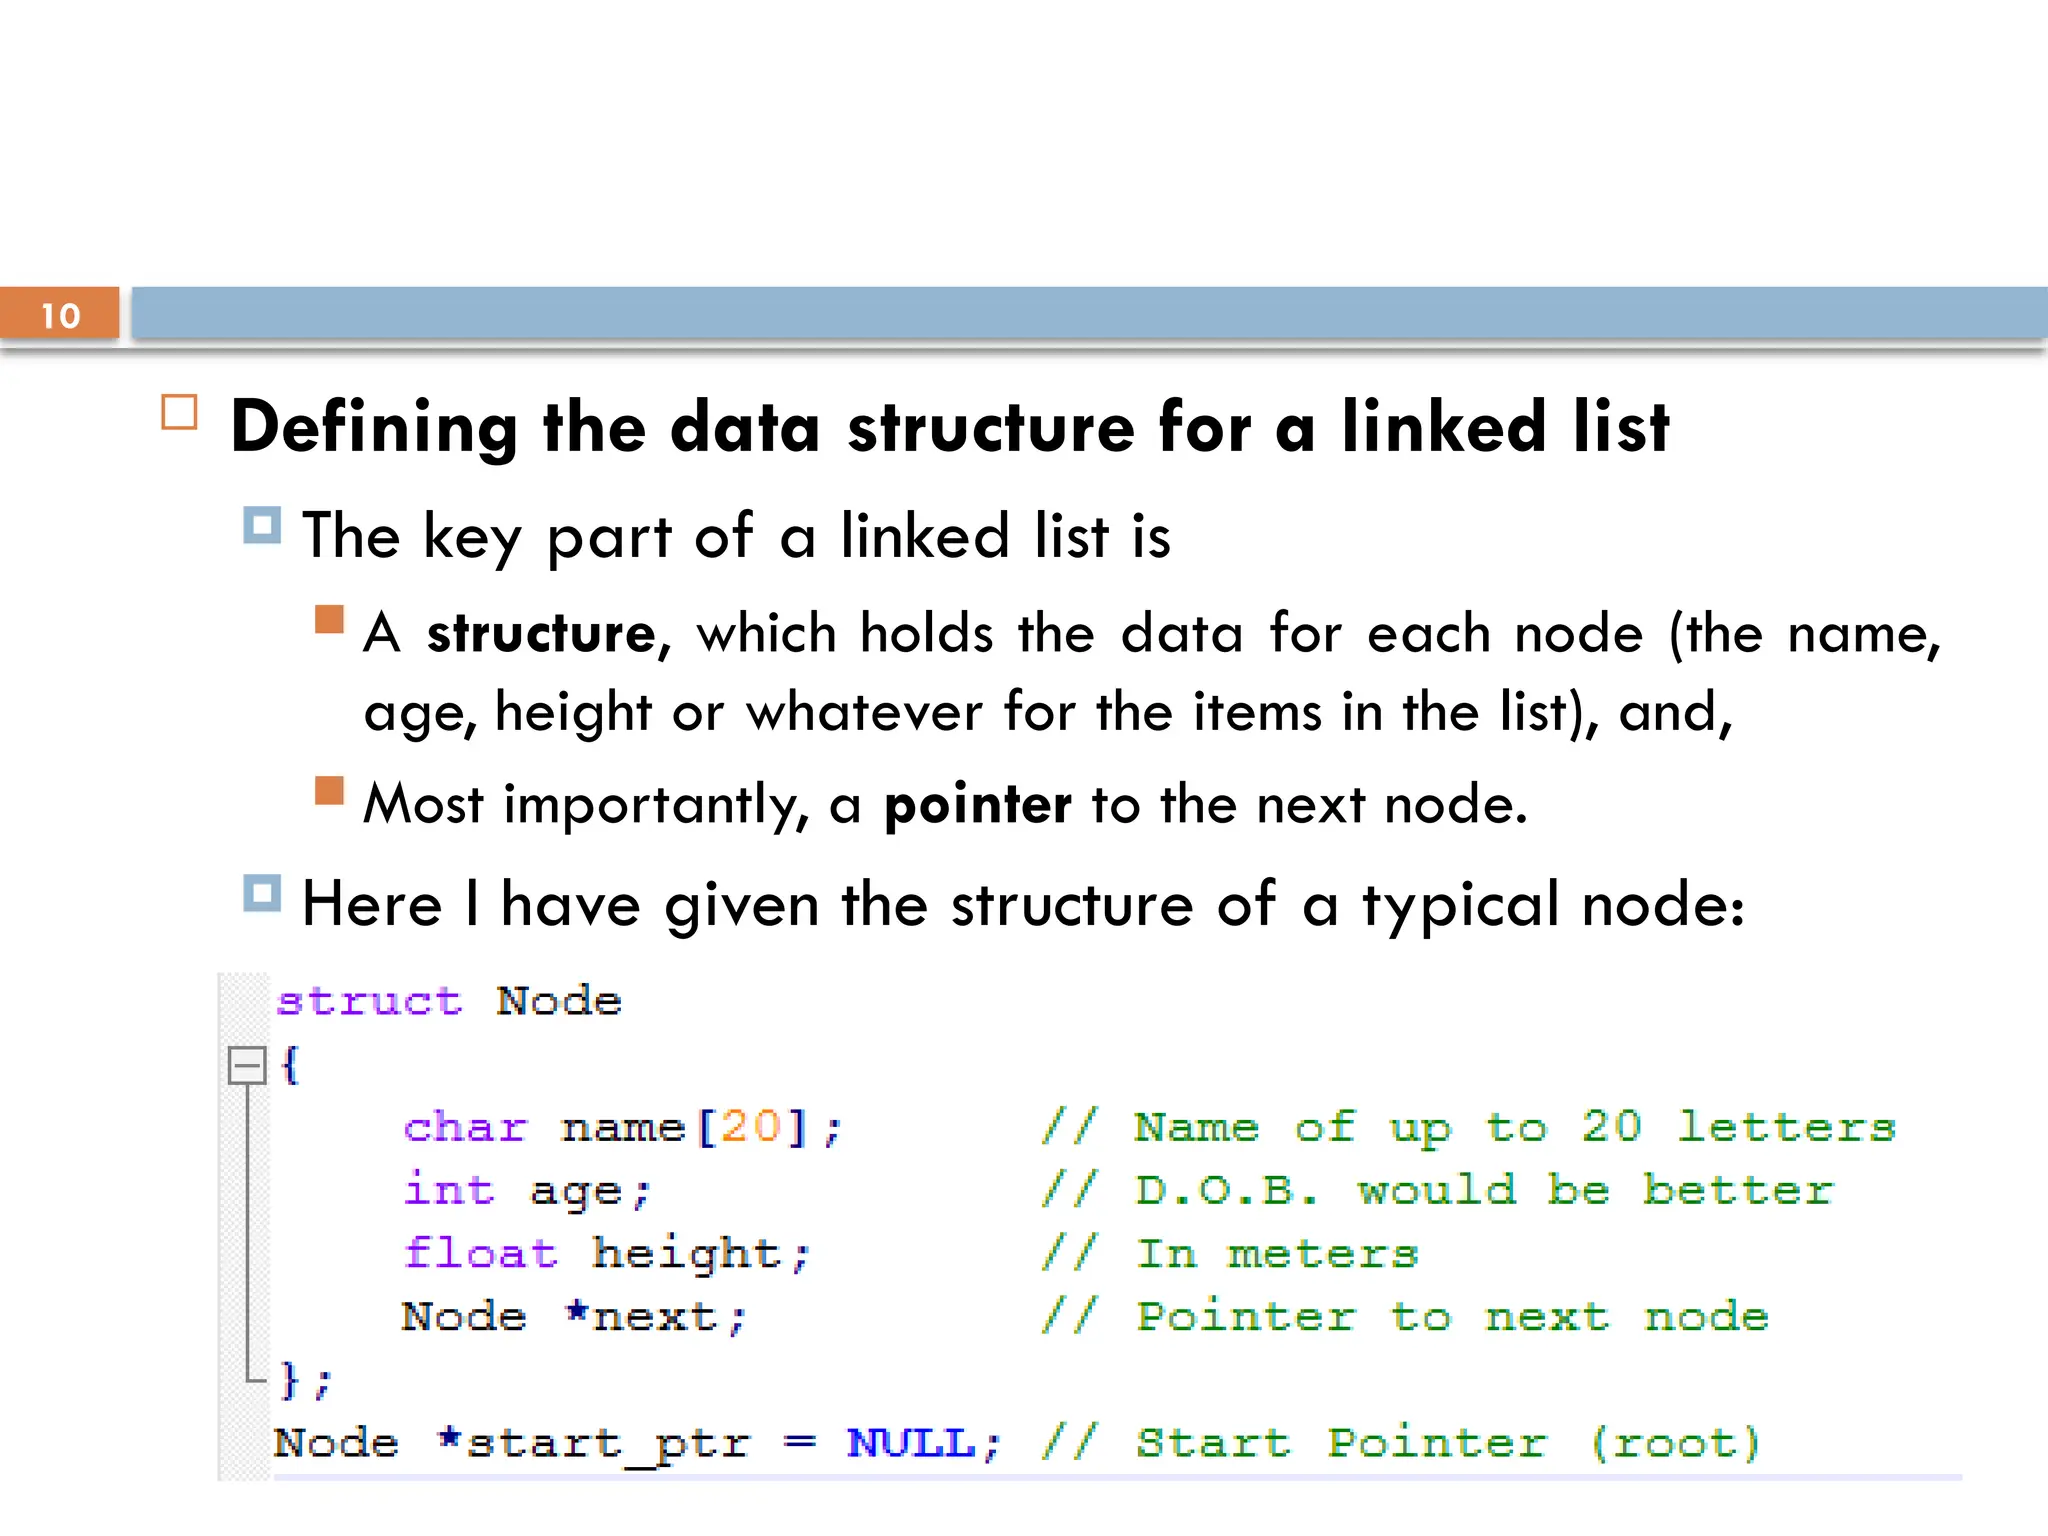Click the comment '// Pointer to next node'

coord(1405,1317)
